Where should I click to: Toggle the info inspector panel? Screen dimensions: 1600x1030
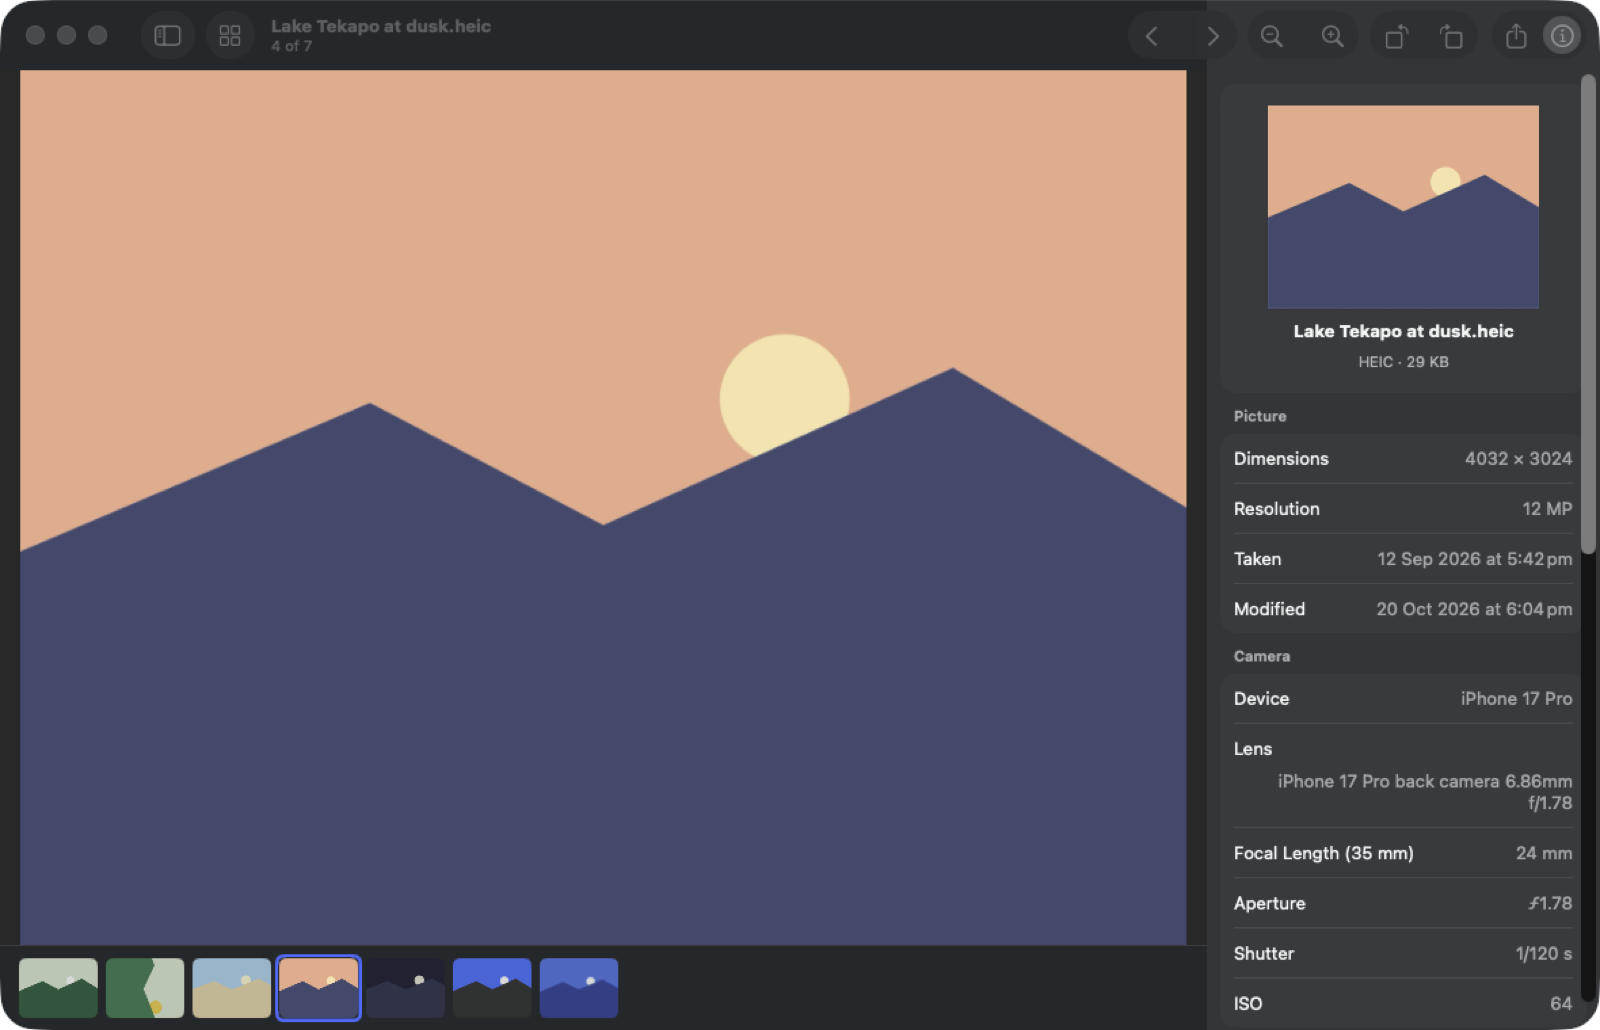click(1562, 36)
